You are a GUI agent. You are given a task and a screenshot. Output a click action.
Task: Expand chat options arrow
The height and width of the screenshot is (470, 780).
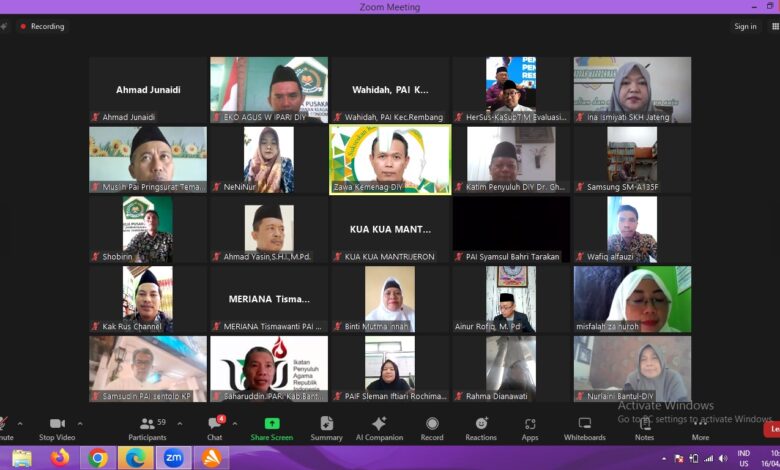pyautogui.click(x=234, y=424)
